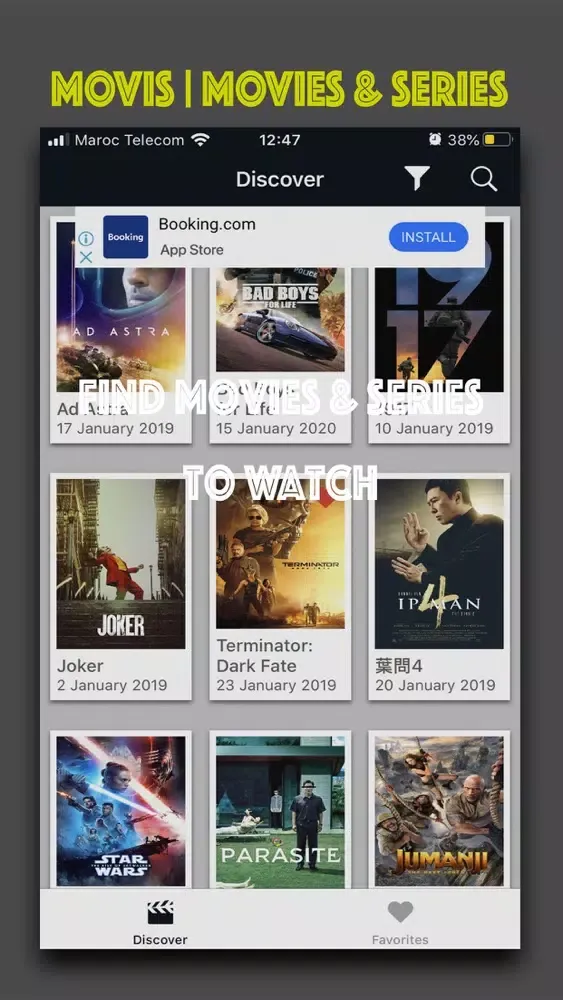This screenshot has width=563, height=1000.
Task: Select the 'Joker' title text
Action: pos(80,666)
